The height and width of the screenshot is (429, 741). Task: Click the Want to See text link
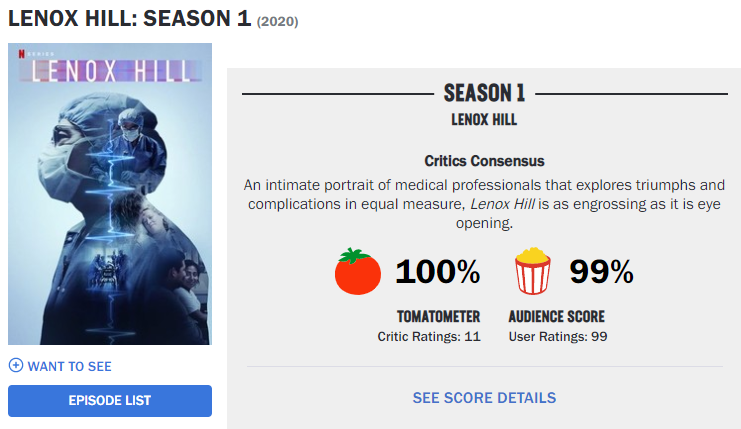point(69,367)
